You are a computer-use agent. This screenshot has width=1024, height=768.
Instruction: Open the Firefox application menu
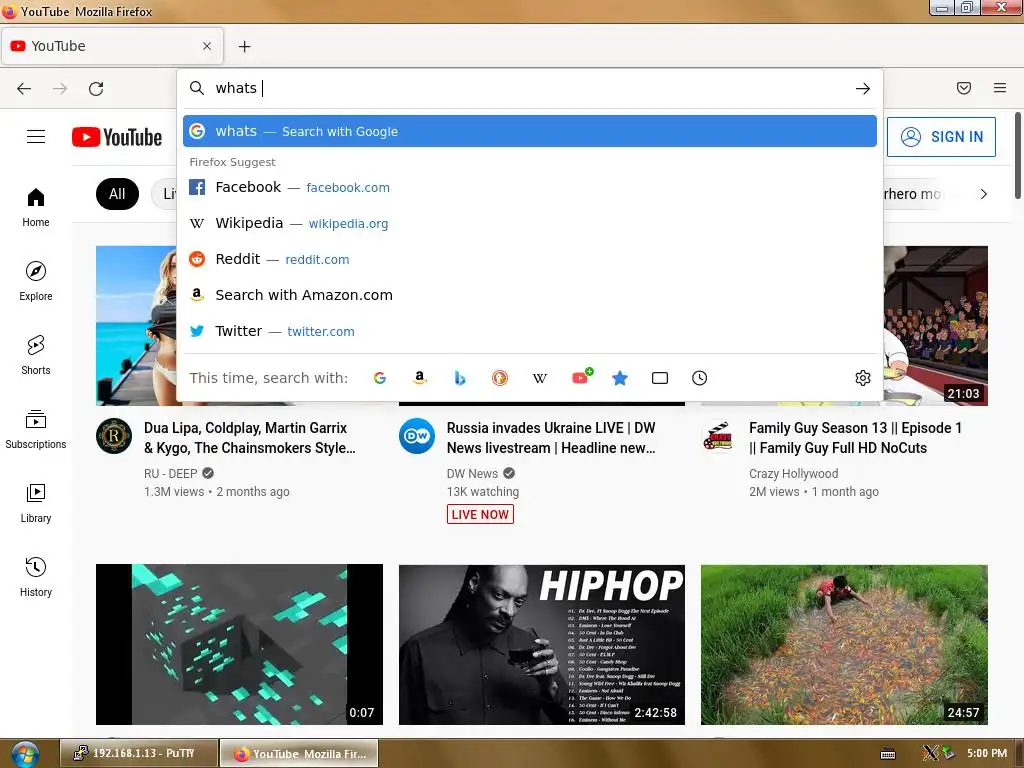coord(1000,88)
